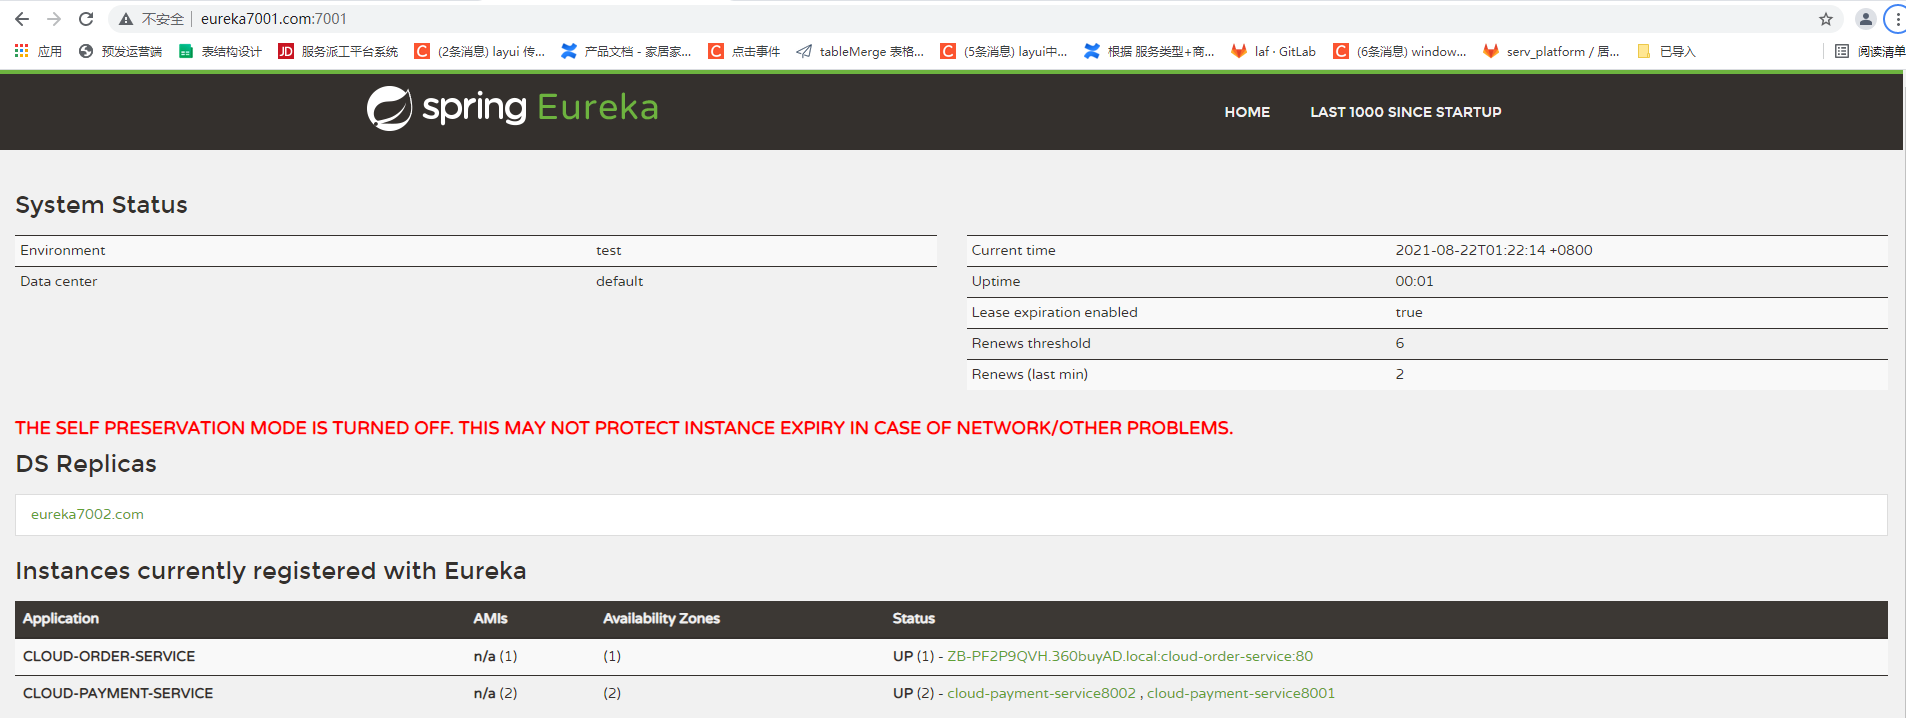
Task: Open the (2条消息) layui bookmark
Action: [x=480, y=51]
